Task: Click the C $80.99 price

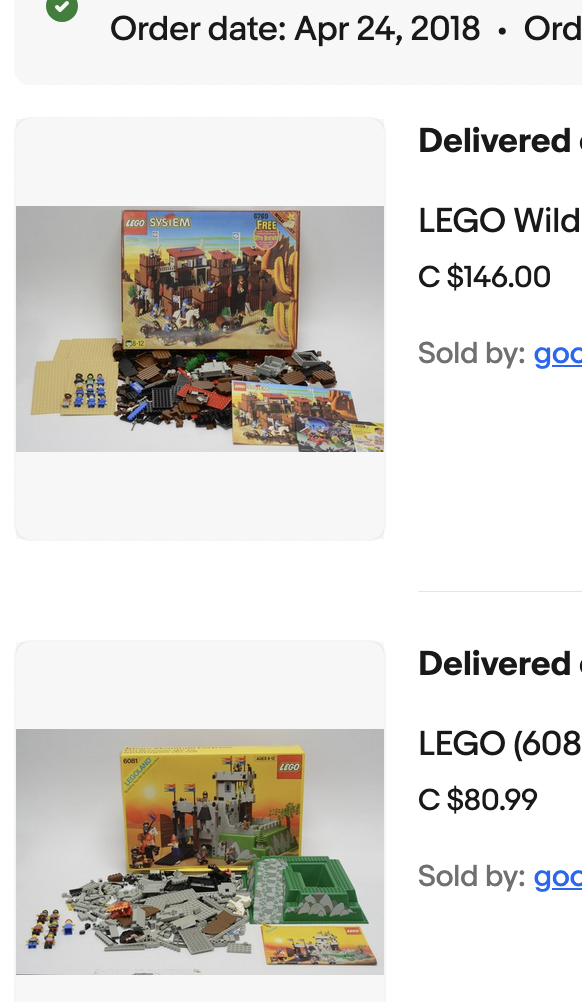Action: tap(478, 799)
